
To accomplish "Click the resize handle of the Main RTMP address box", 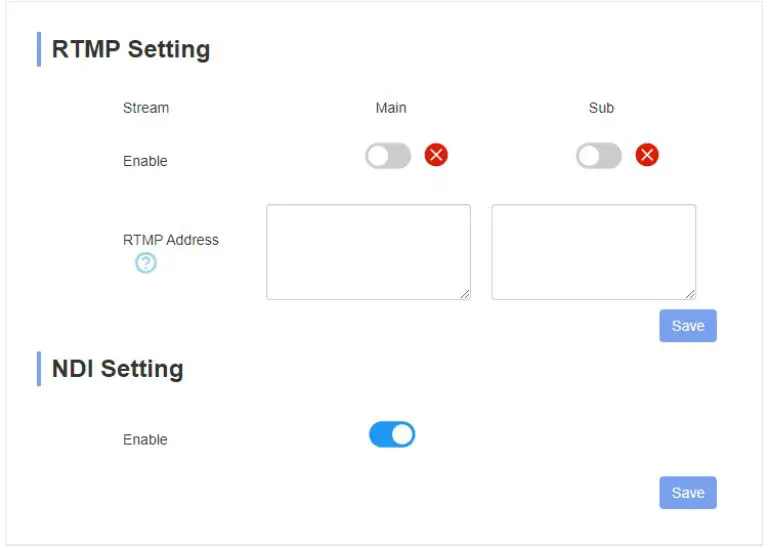I will 465,294.
